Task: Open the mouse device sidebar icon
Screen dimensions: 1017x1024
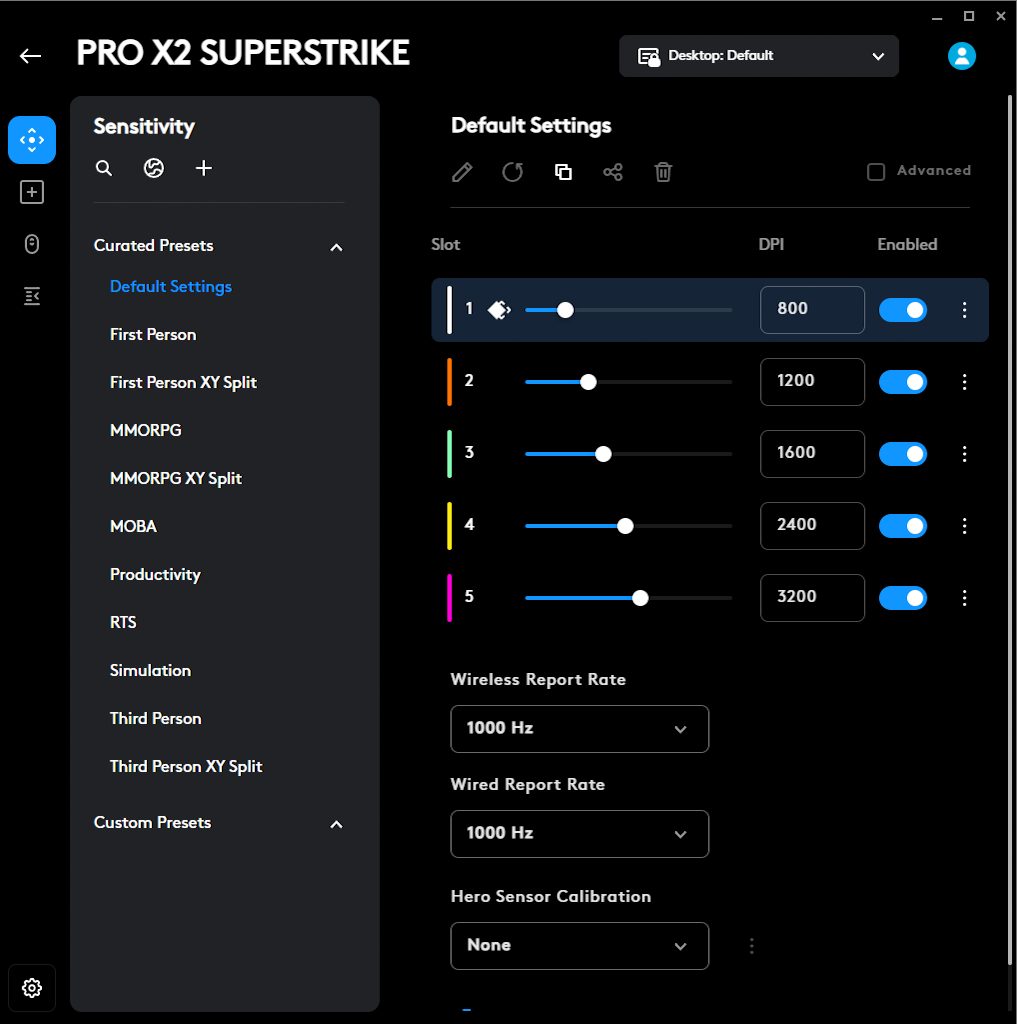Action: tap(31, 244)
